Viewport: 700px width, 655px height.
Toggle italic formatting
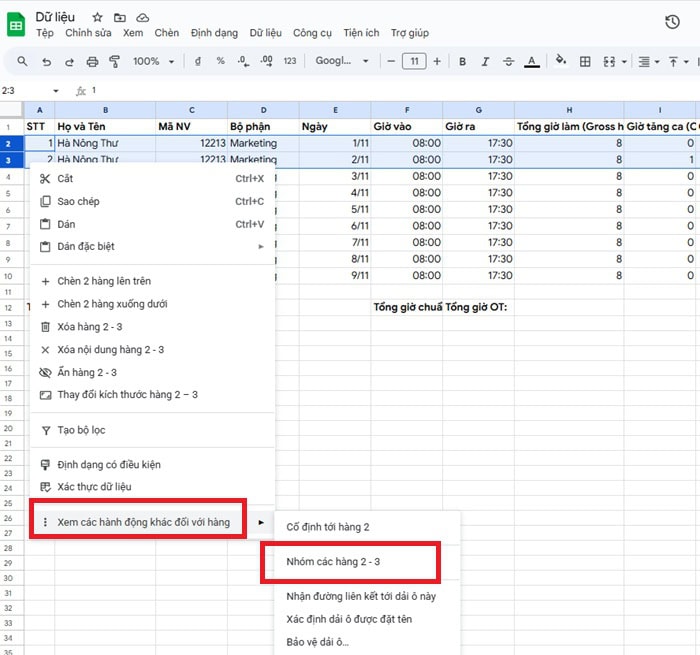pos(485,62)
